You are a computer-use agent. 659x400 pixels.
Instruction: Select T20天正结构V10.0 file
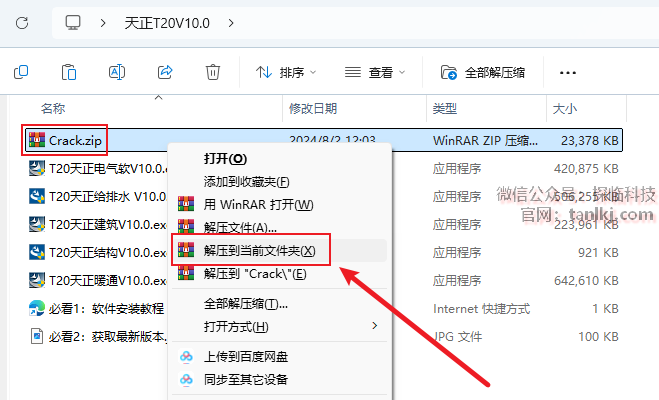click(108, 252)
